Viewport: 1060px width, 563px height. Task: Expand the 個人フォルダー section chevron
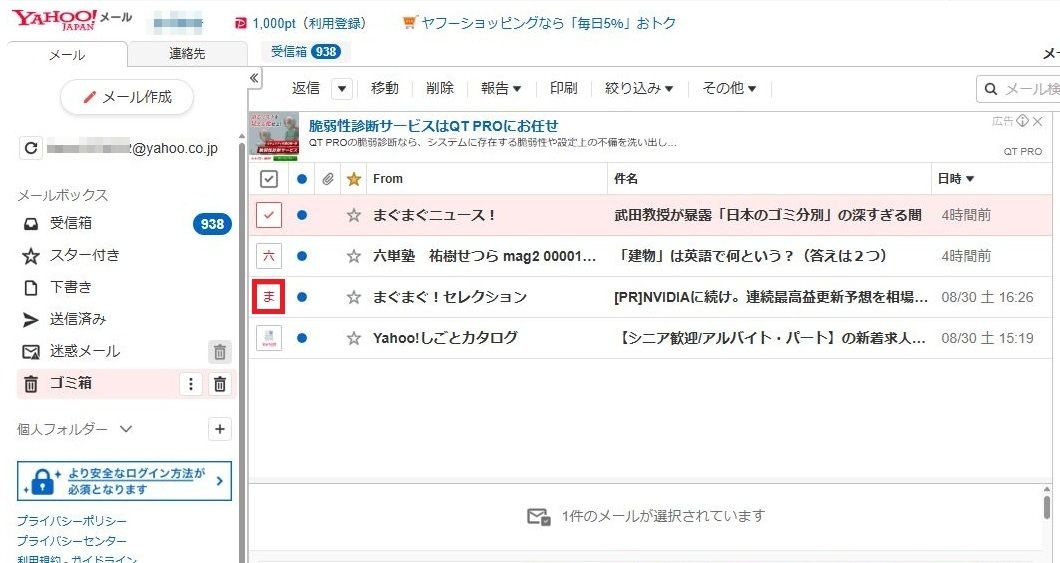(125, 429)
